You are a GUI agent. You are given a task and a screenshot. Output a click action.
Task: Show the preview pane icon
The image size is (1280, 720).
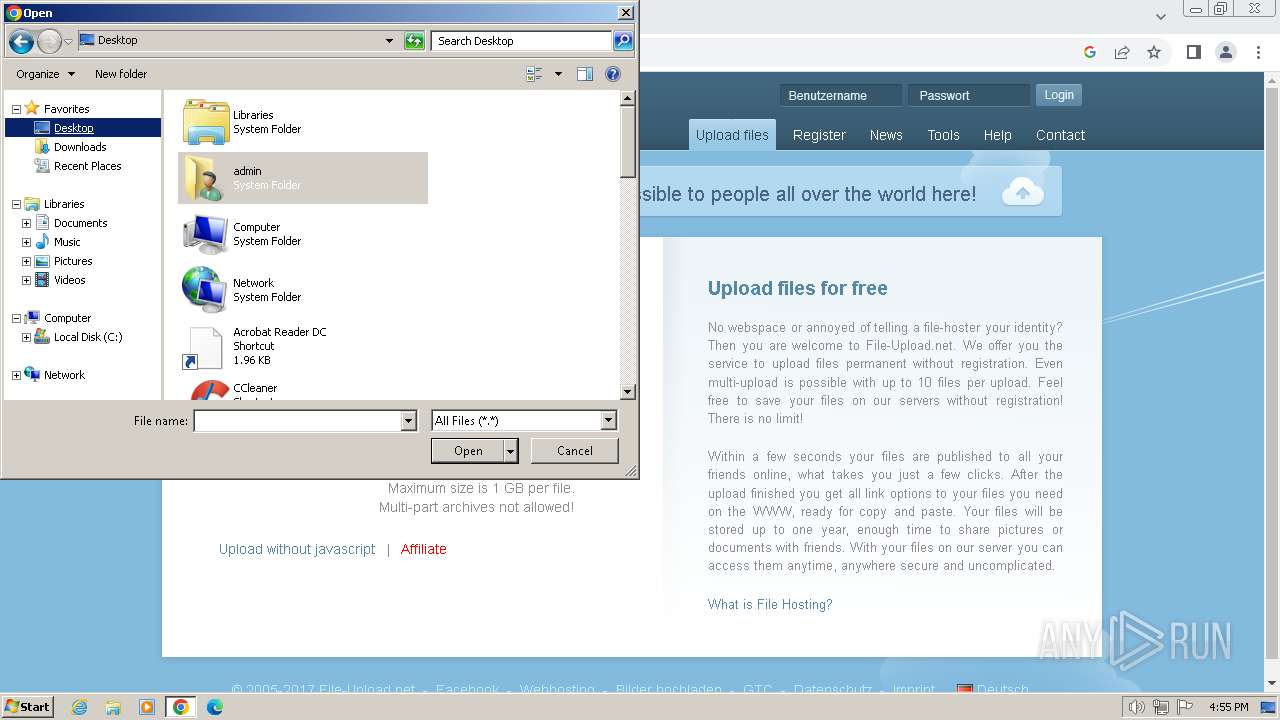(585, 74)
